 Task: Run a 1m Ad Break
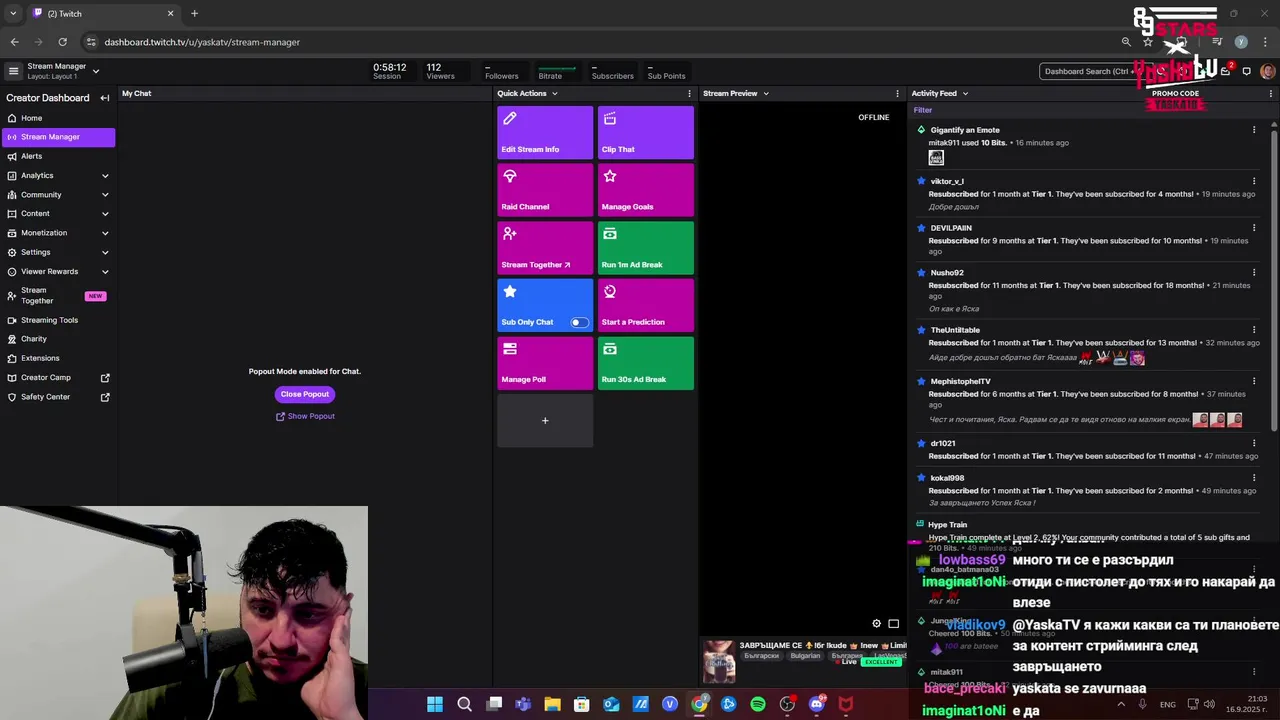[x=646, y=248]
